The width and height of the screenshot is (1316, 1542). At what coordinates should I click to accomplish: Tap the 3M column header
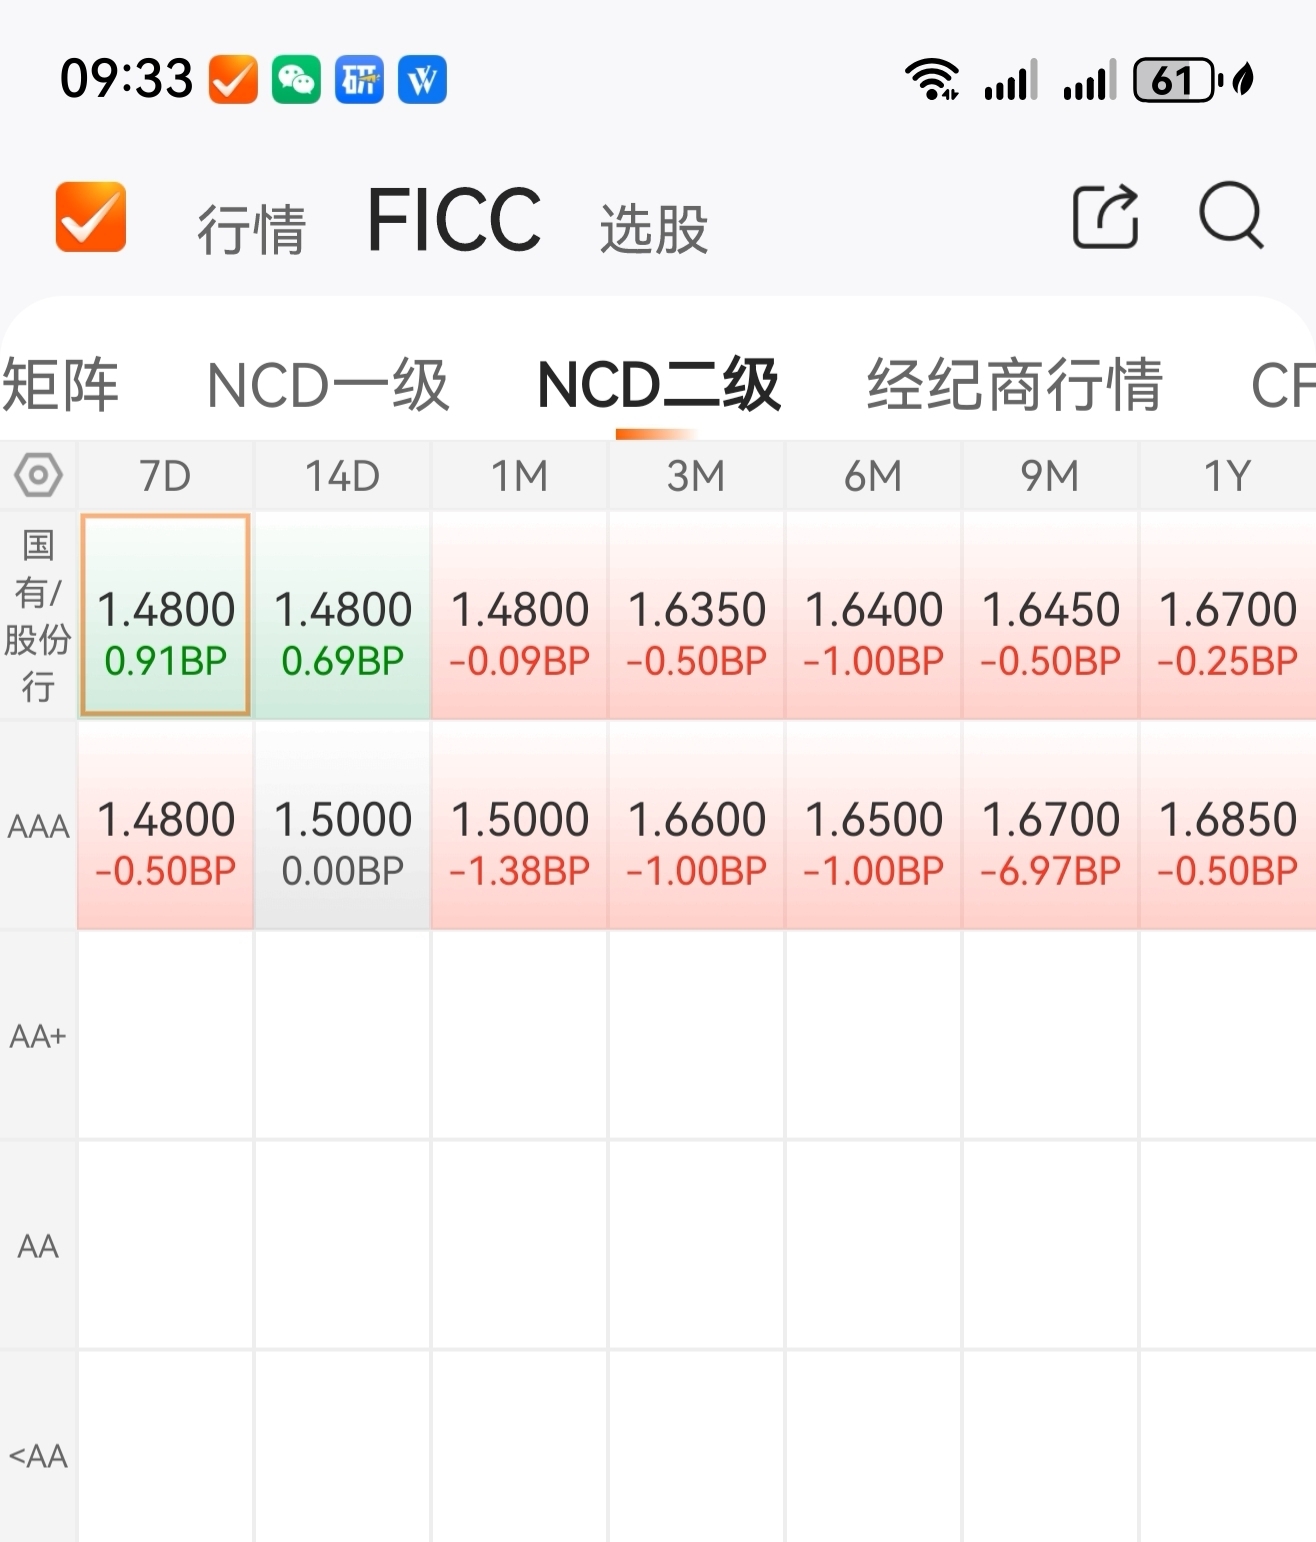tap(696, 476)
